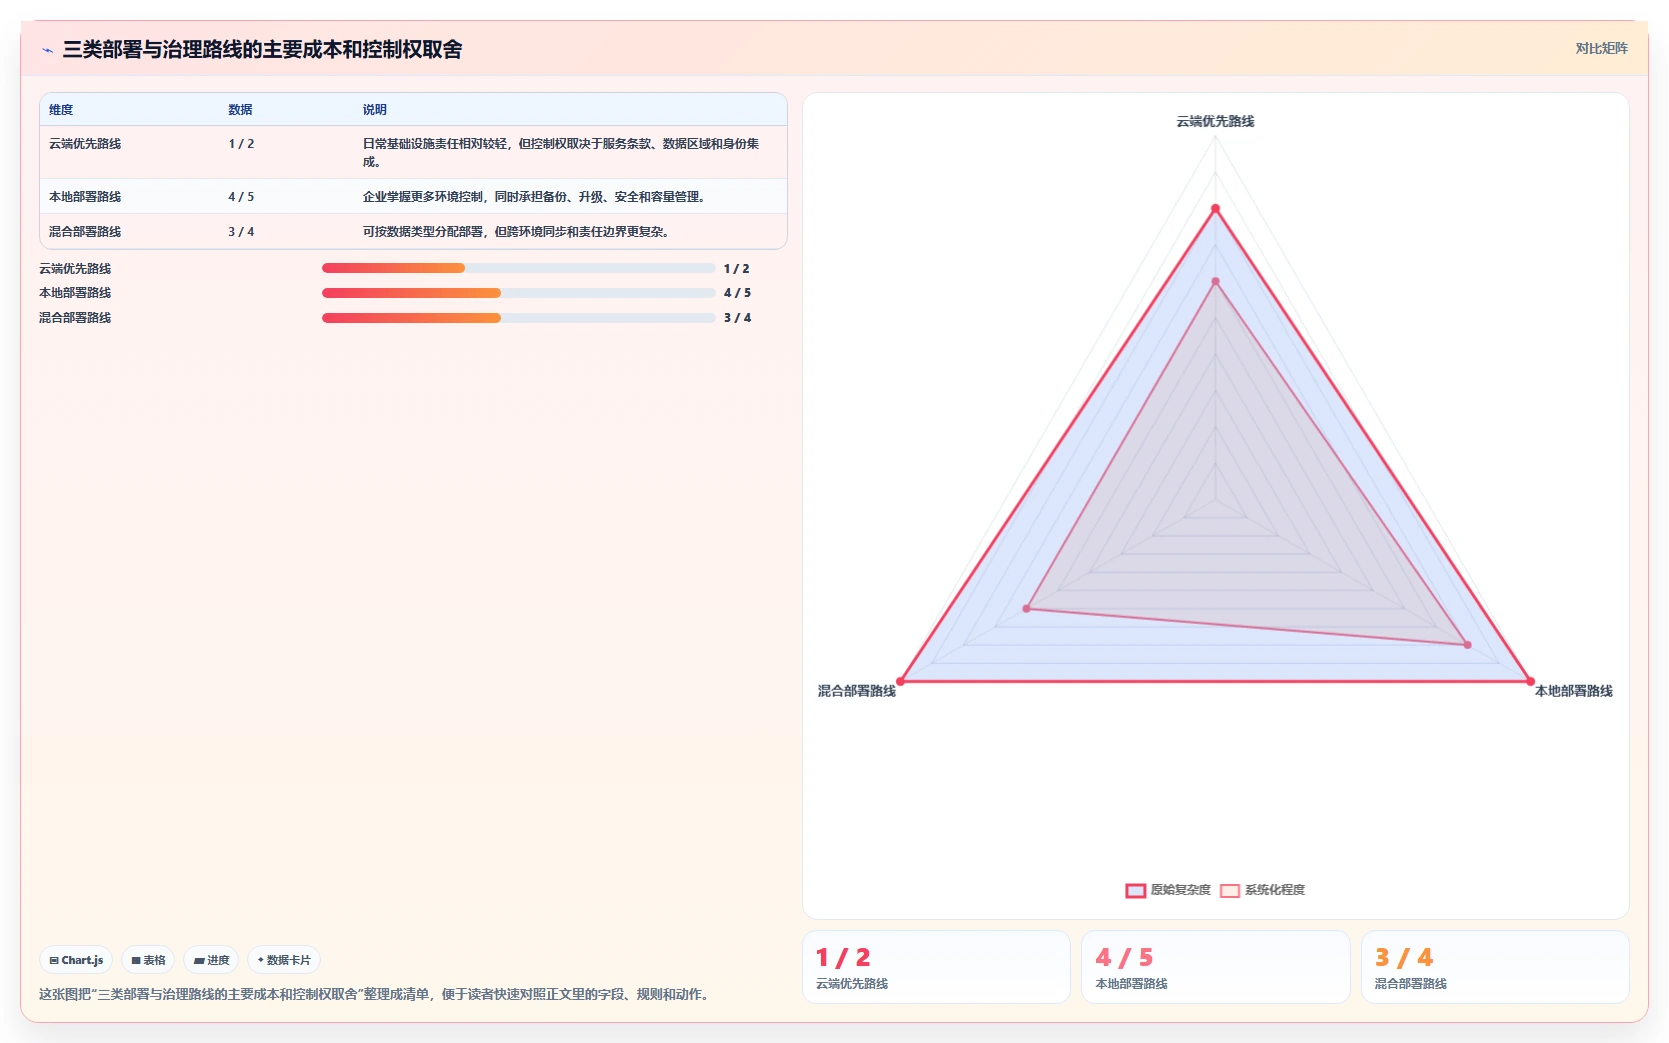Click the icon left of the title
The height and width of the screenshot is (1043, 1669).
point(47,50)
